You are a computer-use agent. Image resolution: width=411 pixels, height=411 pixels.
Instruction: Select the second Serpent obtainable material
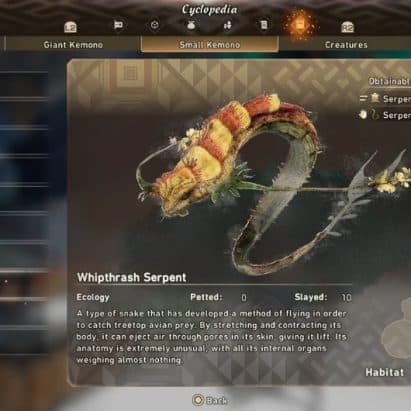385,115
